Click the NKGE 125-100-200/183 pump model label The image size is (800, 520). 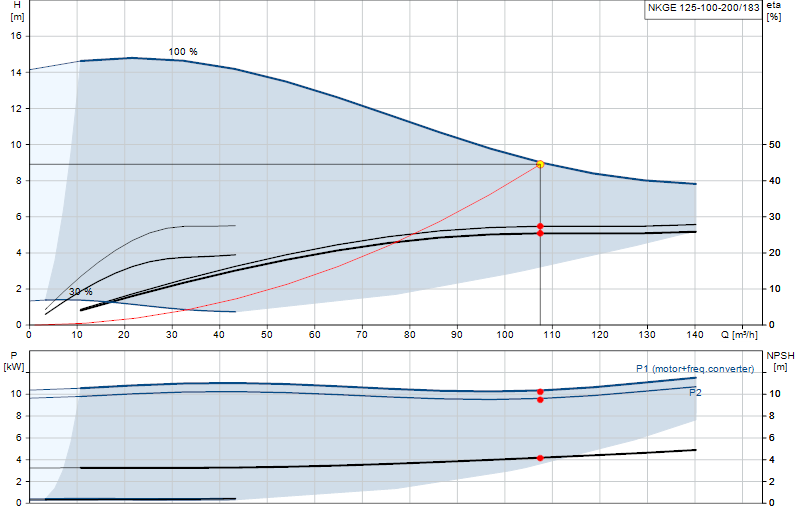(x=704, y=8)
